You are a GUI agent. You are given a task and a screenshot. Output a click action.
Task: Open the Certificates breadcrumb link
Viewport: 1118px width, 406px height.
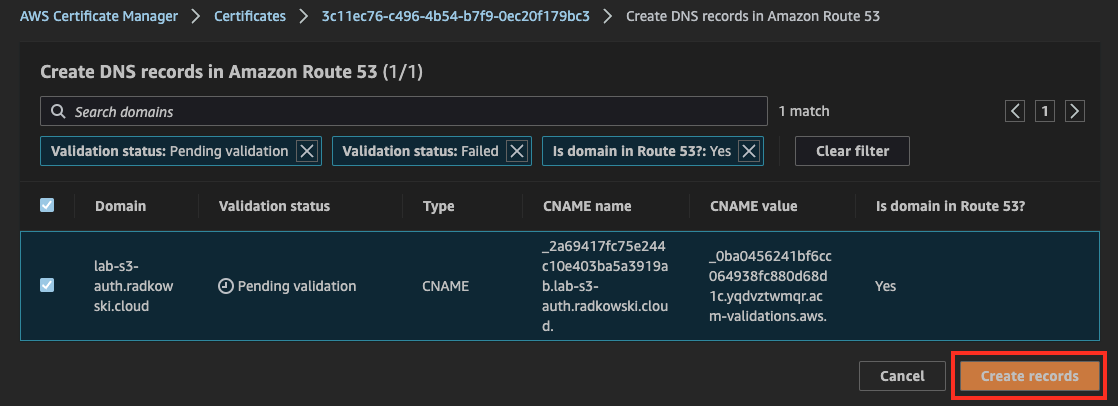(x=250, y=16)
